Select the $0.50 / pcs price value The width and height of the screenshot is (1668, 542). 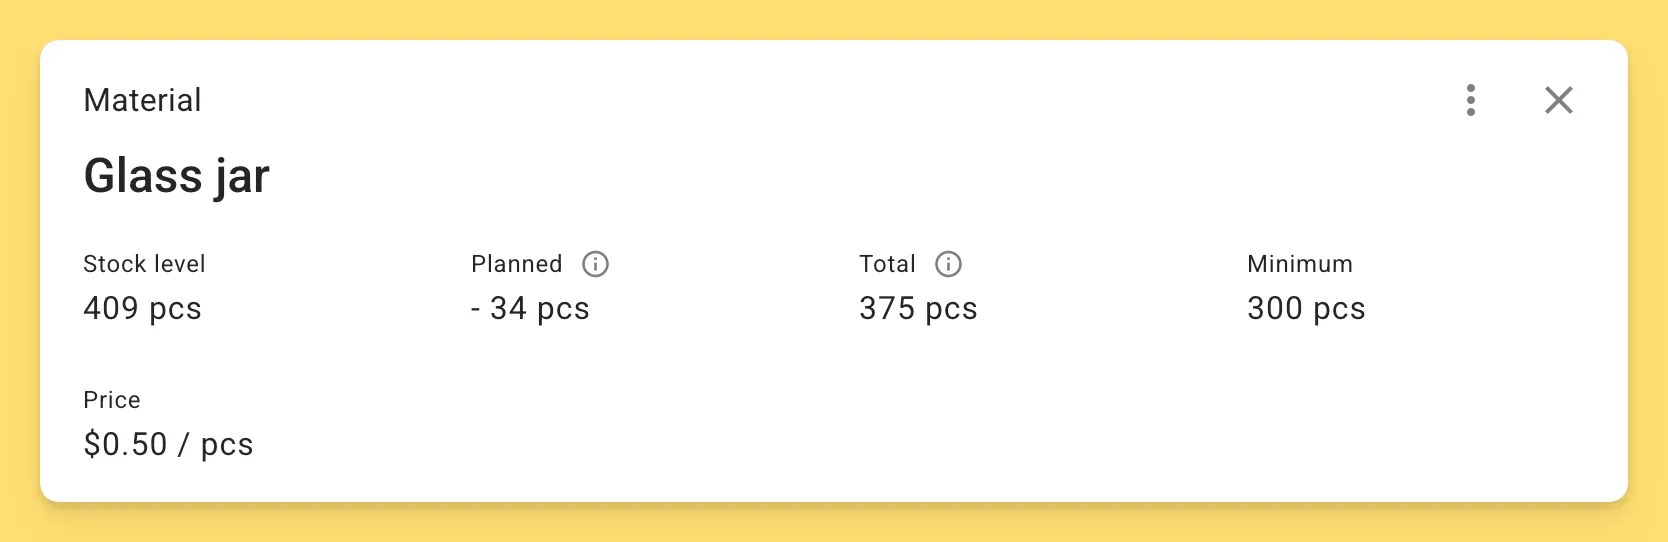pos(168,444)
